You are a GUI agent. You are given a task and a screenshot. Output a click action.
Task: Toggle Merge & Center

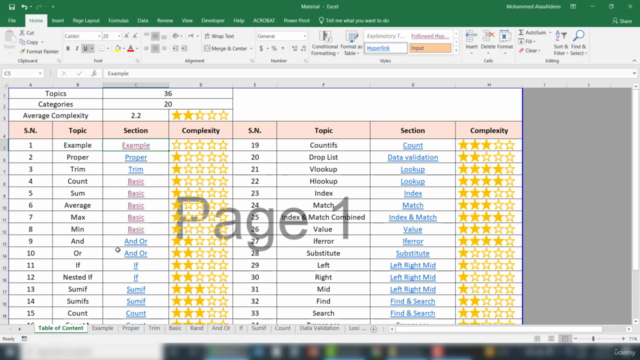[226, 49]
